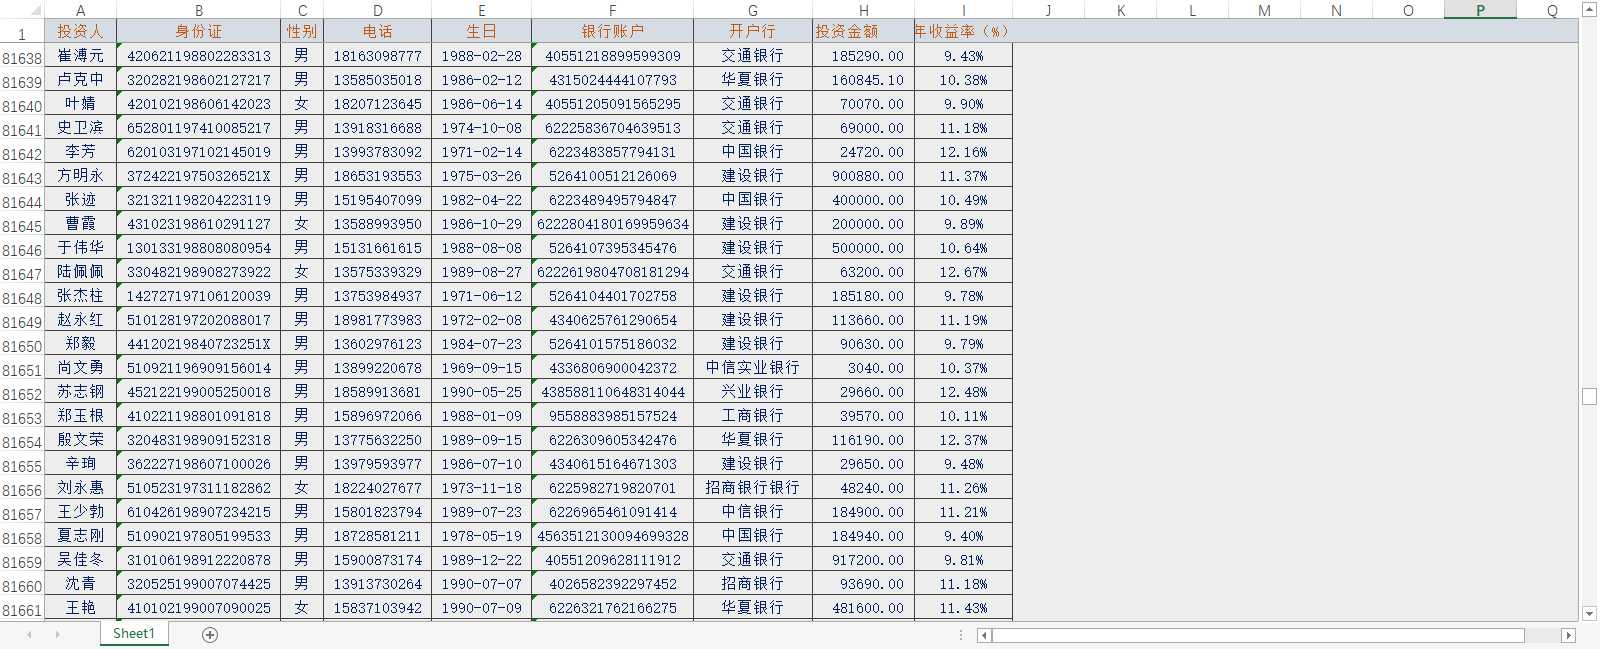Select the cell with name 刘永惠
The height and width of the screenshot is (649, 1600).
click(x=81, y=488)
